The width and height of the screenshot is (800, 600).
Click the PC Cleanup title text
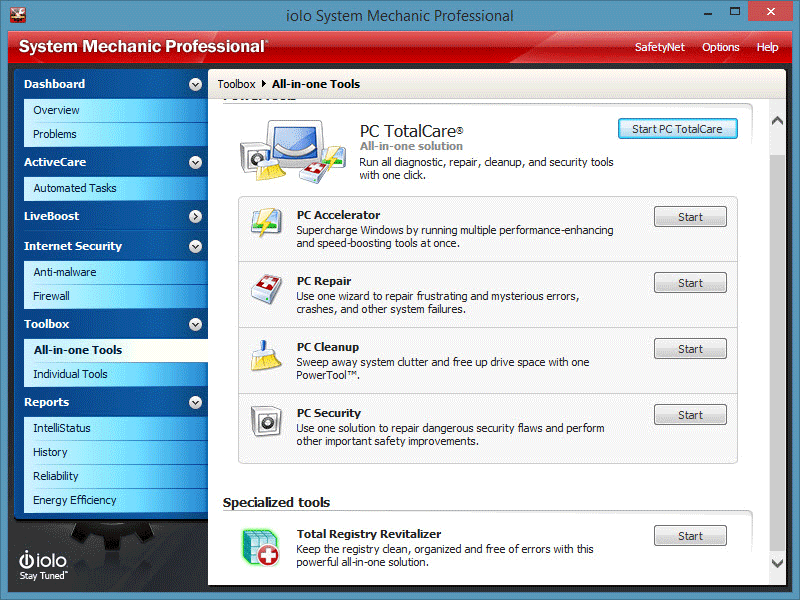click(328, 347)
